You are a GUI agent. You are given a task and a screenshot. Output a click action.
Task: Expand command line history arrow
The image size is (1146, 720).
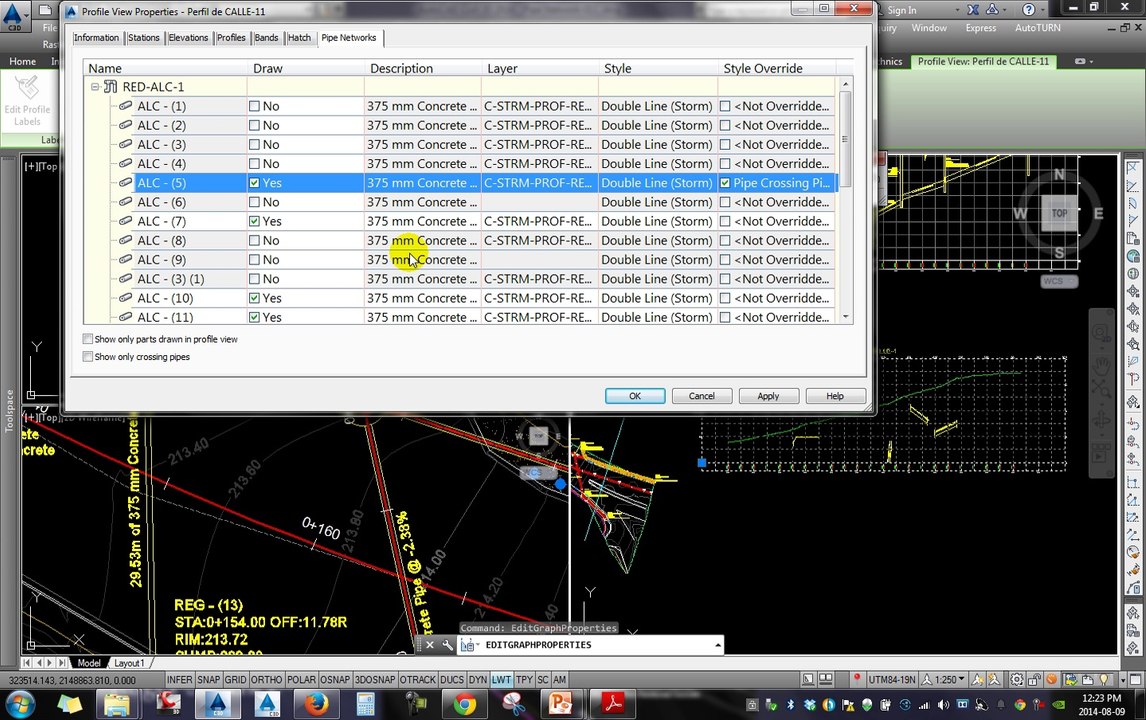[x=718, y=645]
